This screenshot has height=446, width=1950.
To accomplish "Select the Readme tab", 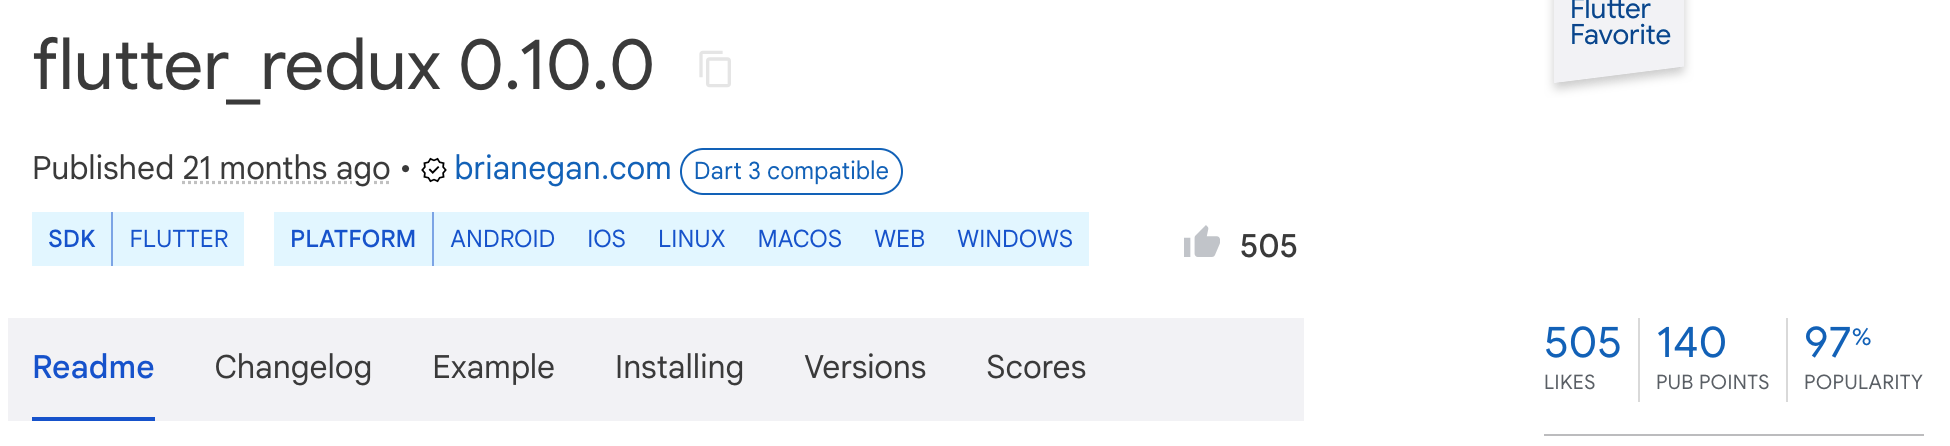I will [x=93, y=367].
